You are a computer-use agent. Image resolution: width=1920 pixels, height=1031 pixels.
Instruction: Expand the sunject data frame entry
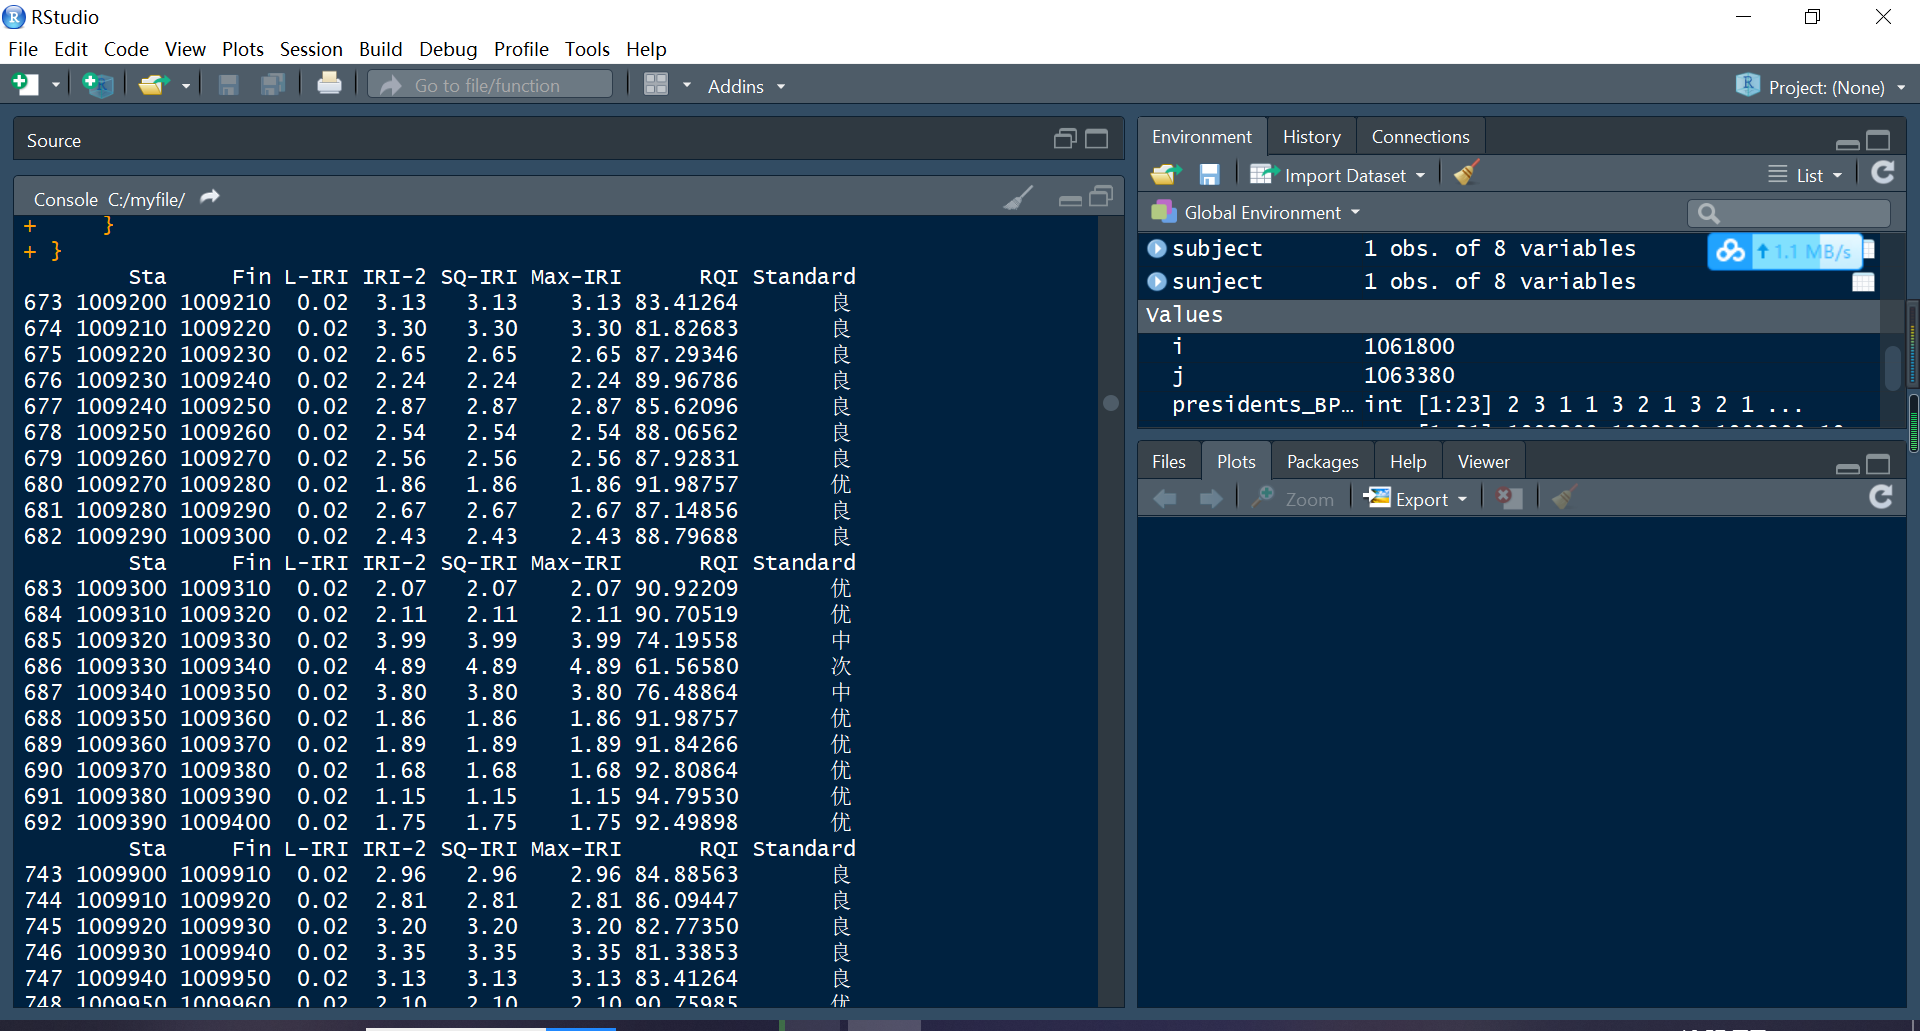[x=1157, y=282]
